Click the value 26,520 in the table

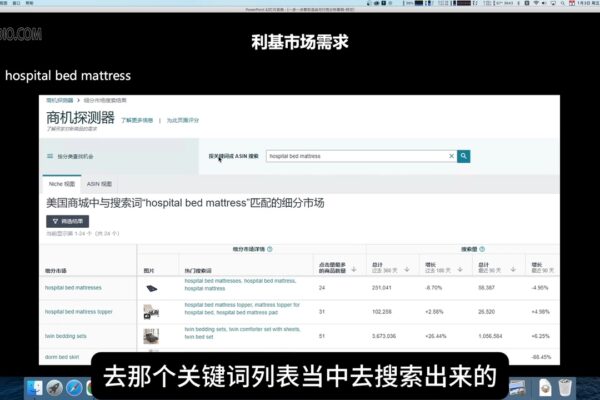coord(487,312)
